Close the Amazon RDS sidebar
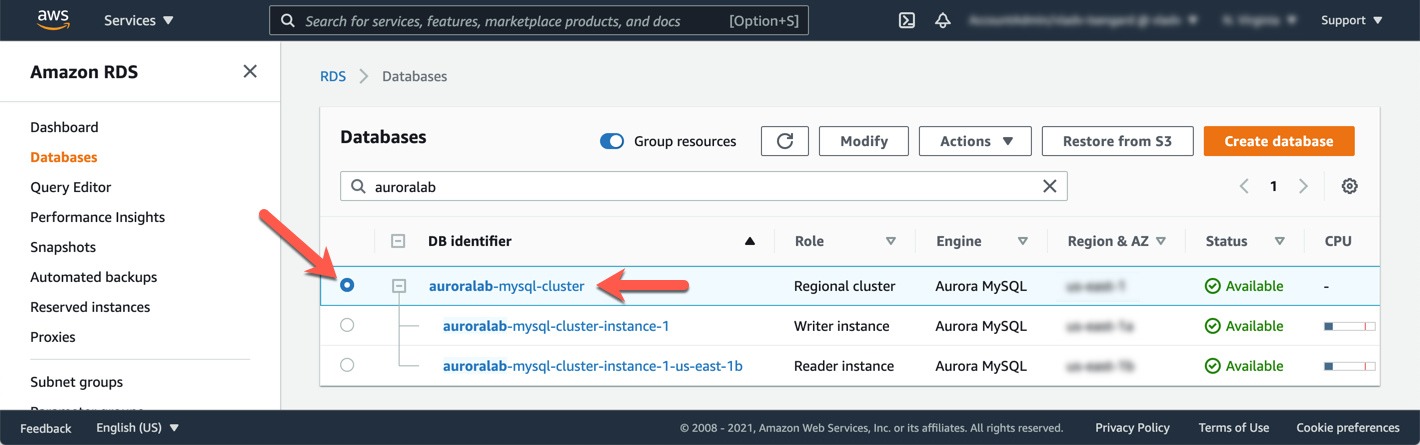The height and width of the screenshot is (445, 1420). 250,71
